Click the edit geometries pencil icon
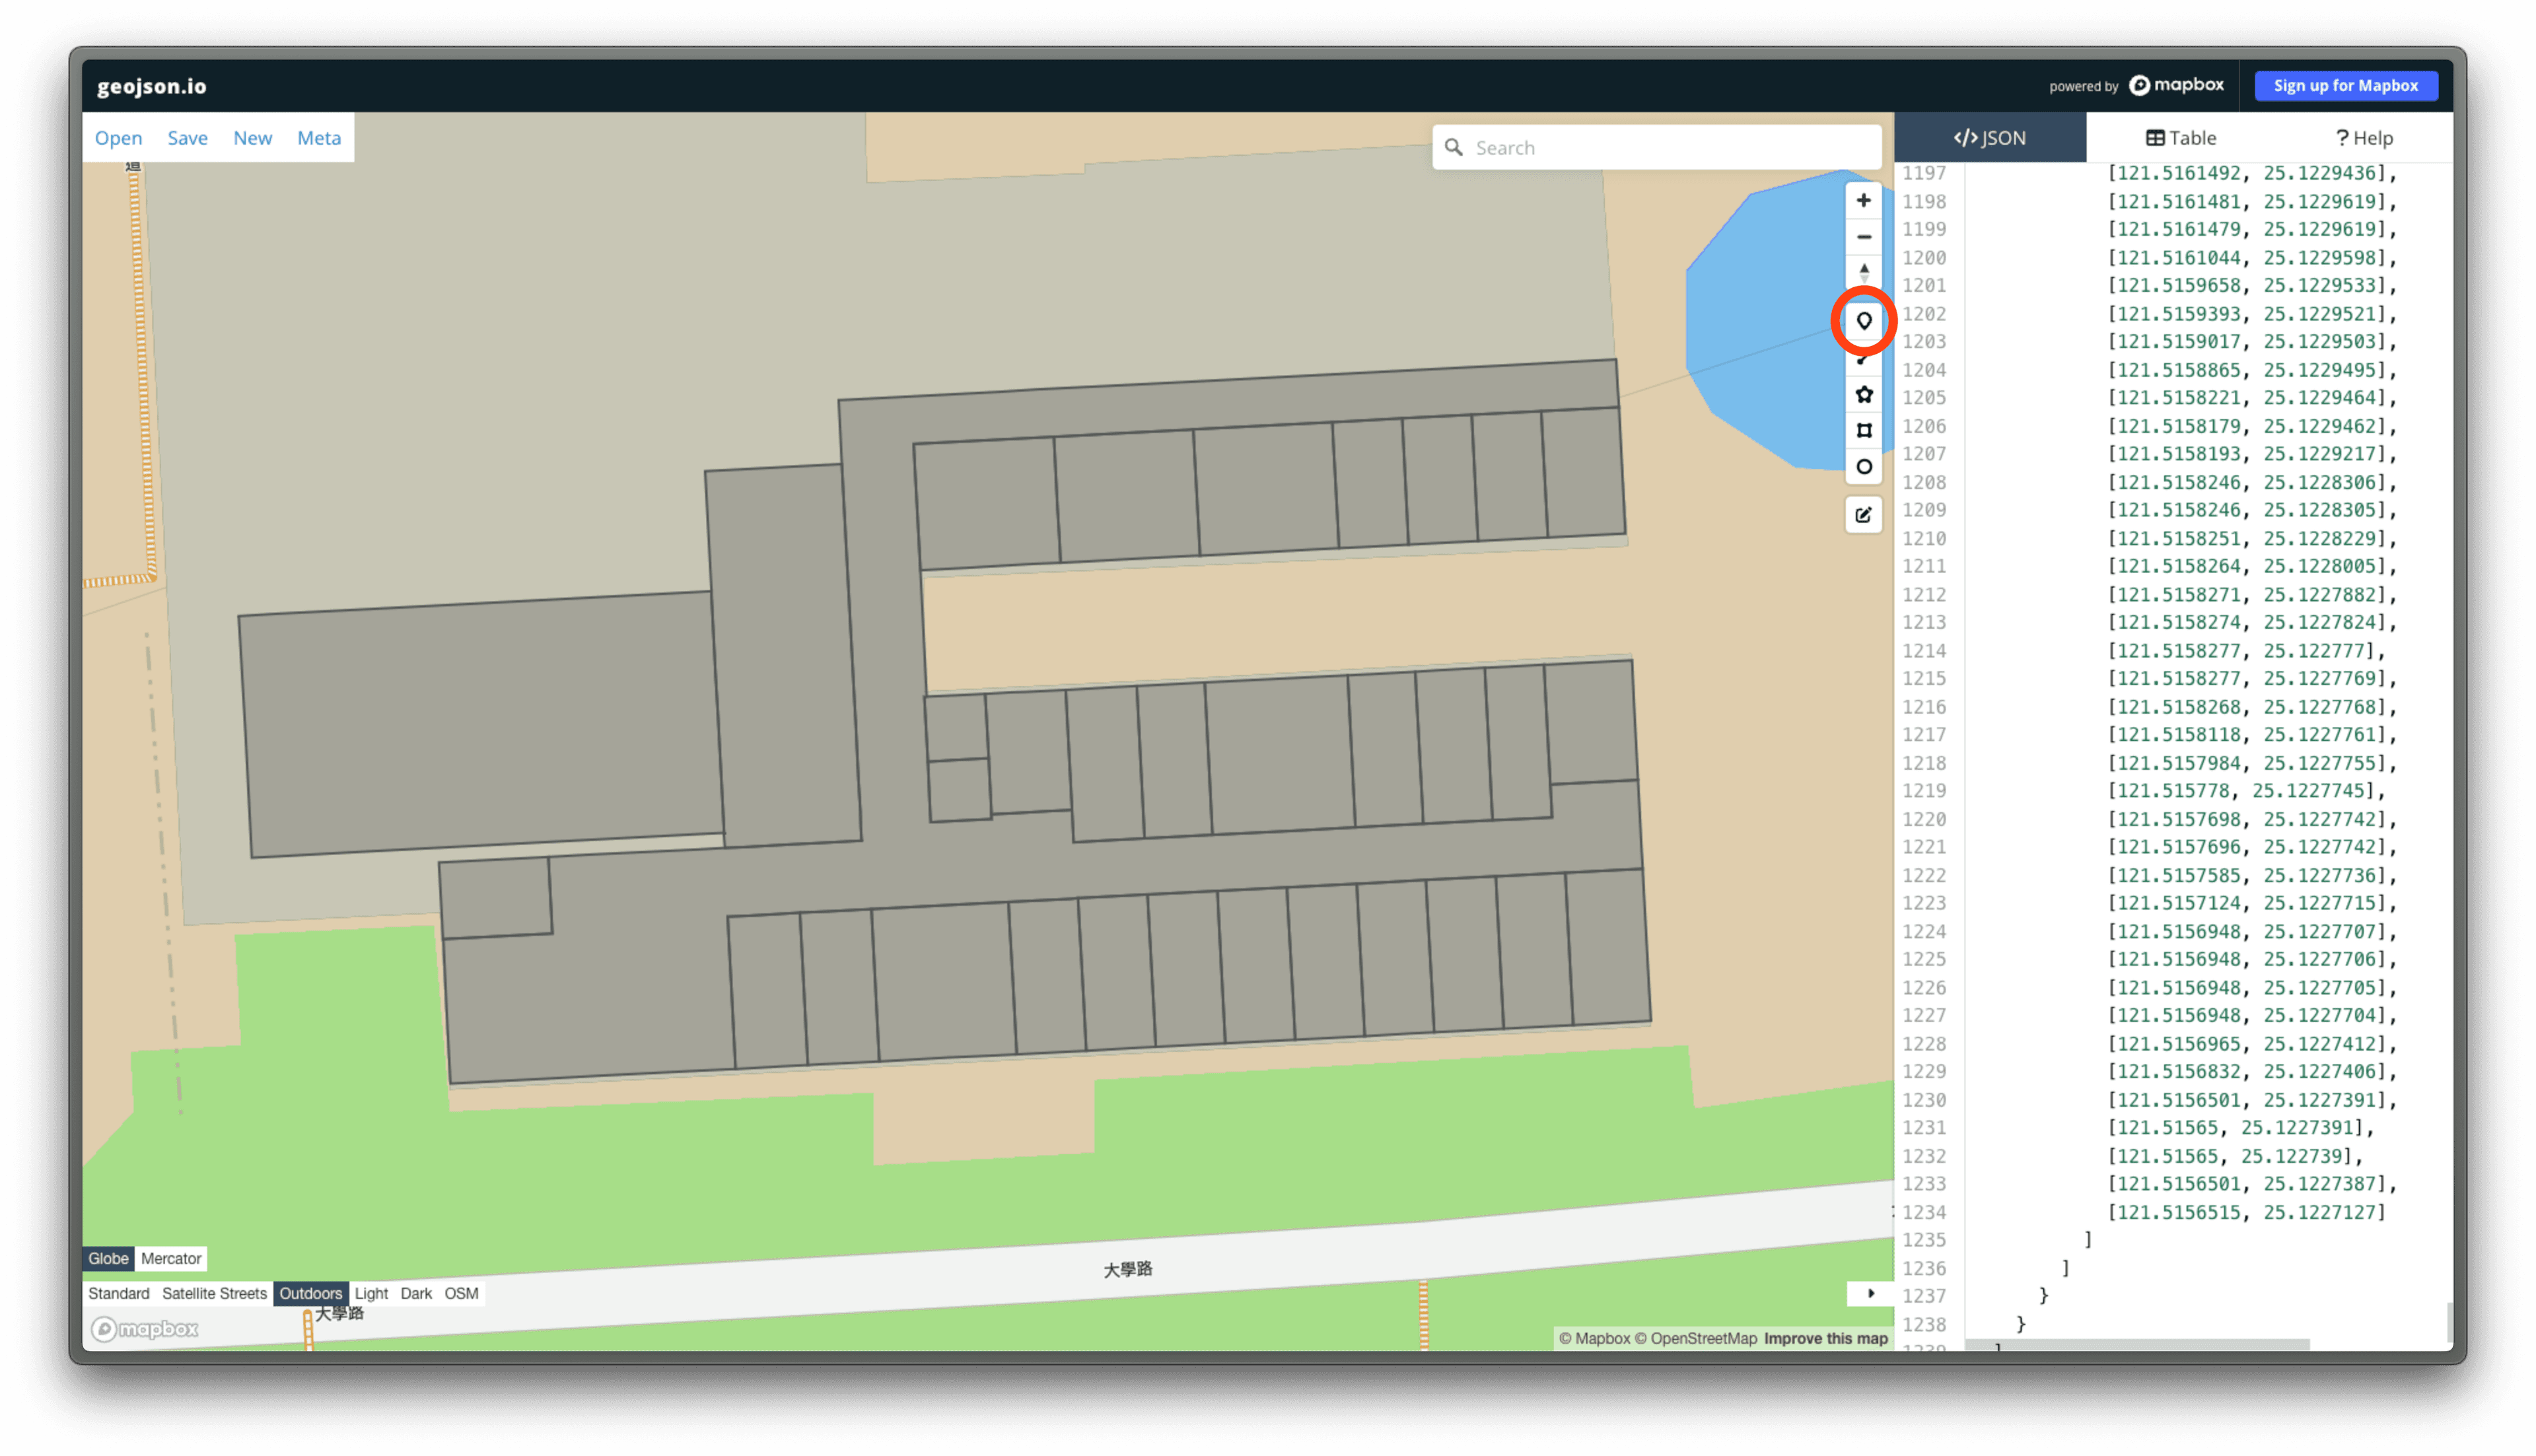This screenshot has height=1456, width=2536. (1863, 515)
